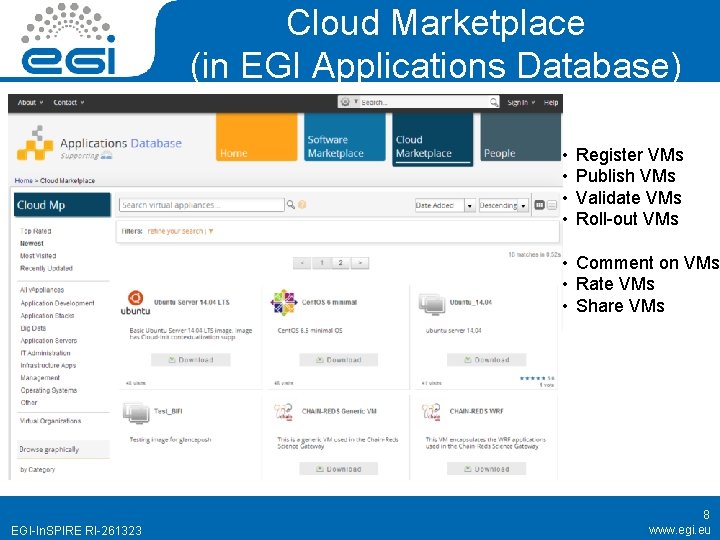Switch to grid view icon
The image size is (720, 540).
(540, 205)
